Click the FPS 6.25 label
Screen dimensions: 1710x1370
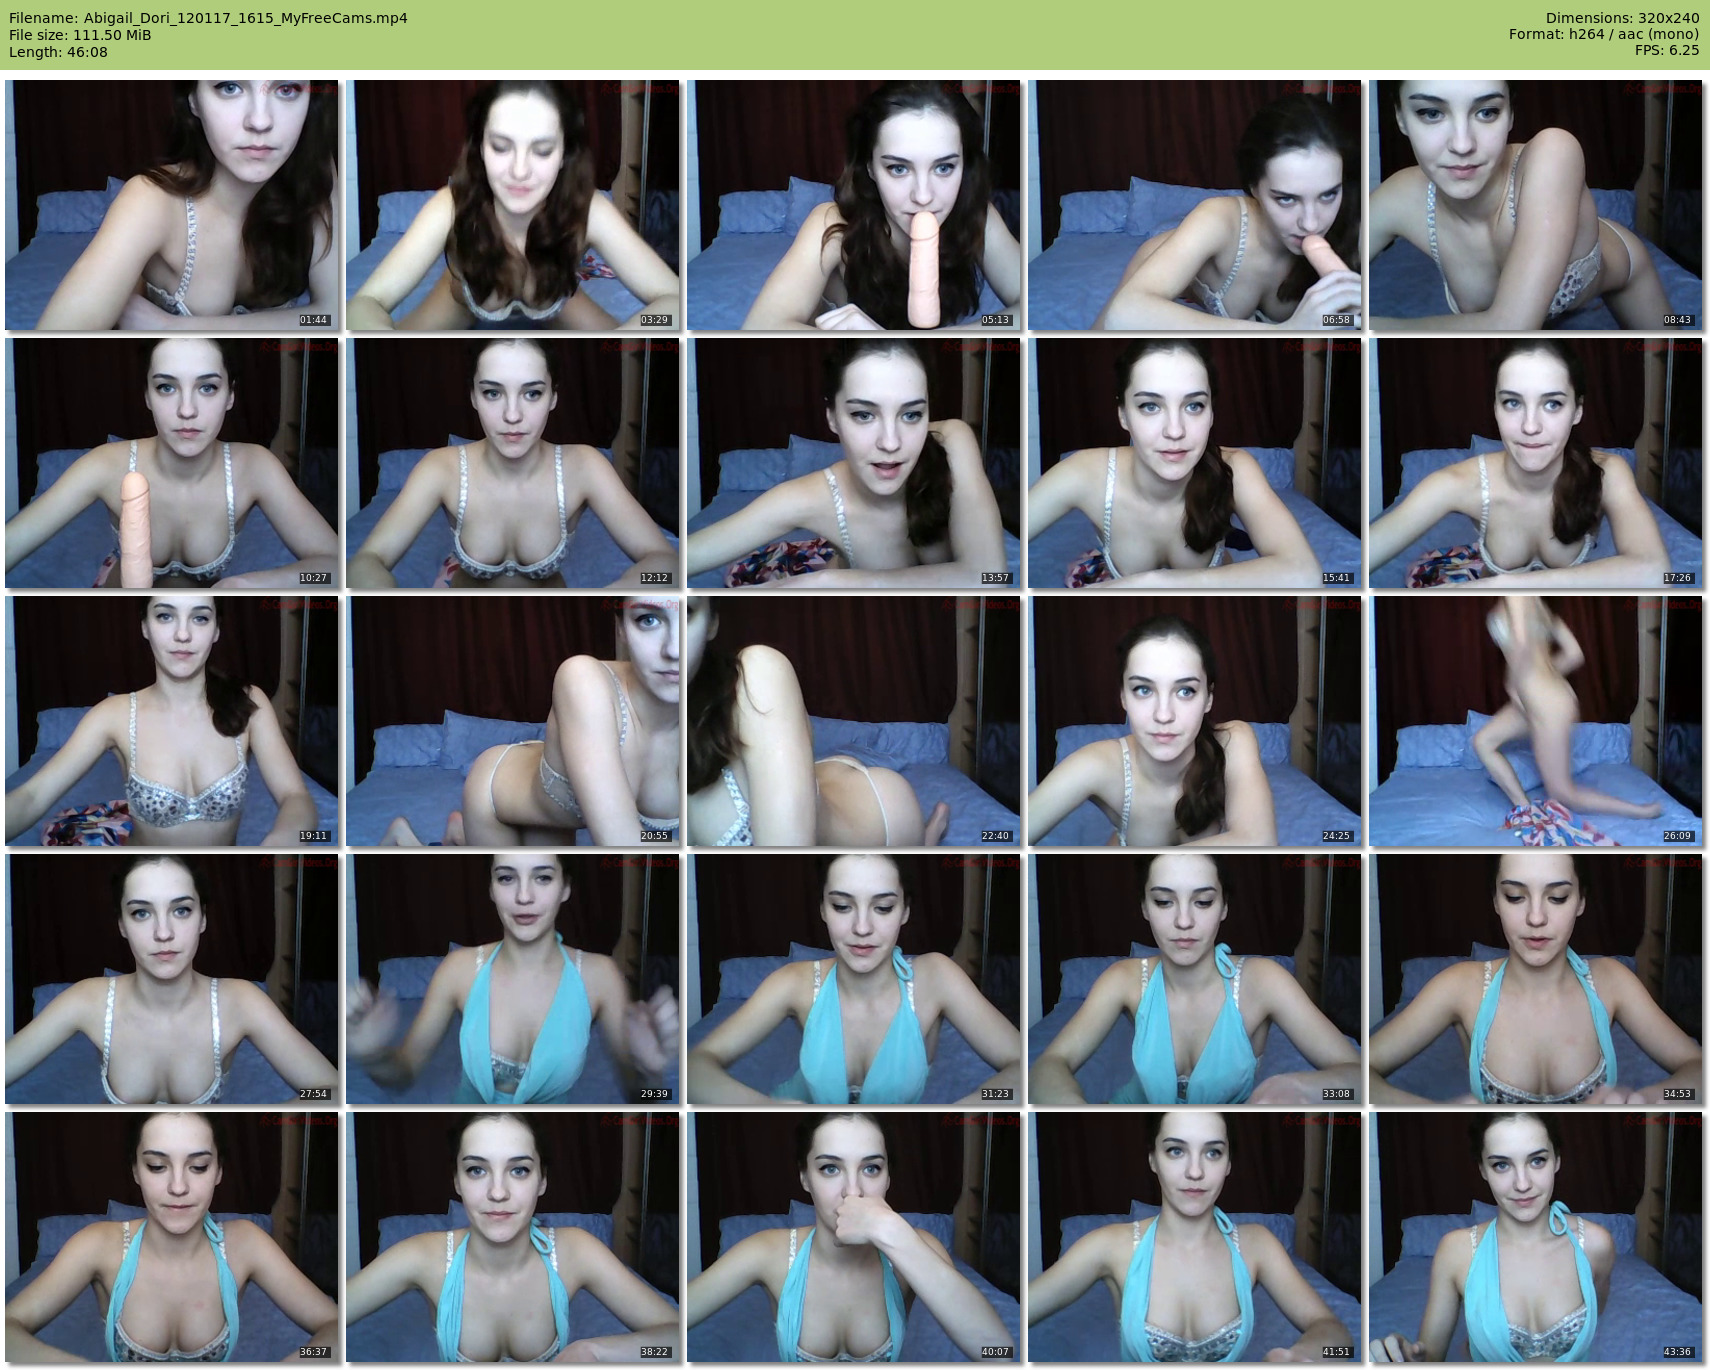(1666, 51)
